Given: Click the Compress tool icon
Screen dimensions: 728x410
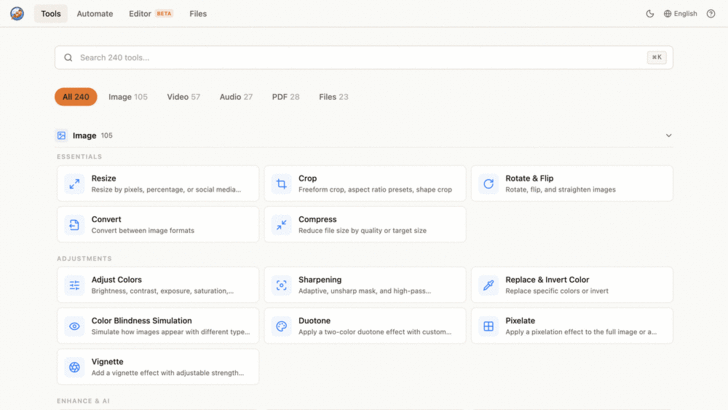Looking at the screenshot, I should [x=281, y=225].
